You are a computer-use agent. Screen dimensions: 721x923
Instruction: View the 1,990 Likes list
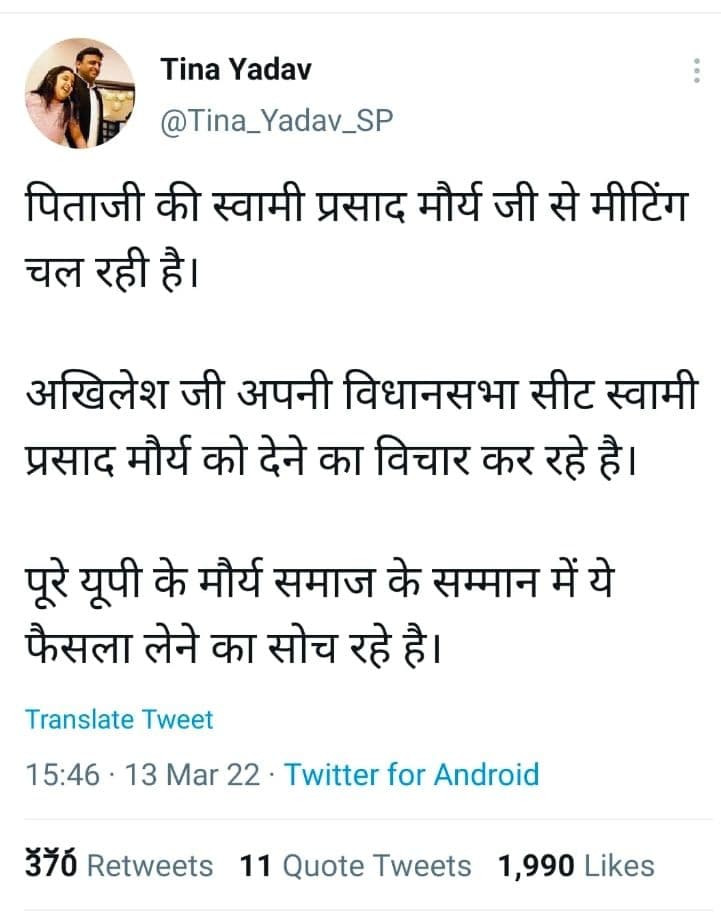(577, 865)
